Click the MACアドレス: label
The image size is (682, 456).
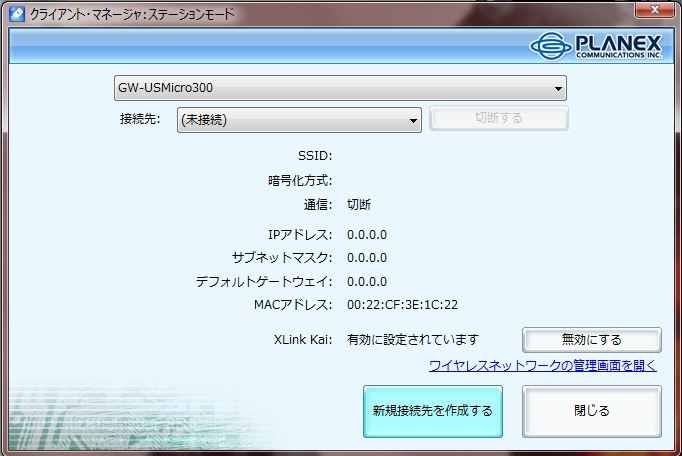pos(293,305)
